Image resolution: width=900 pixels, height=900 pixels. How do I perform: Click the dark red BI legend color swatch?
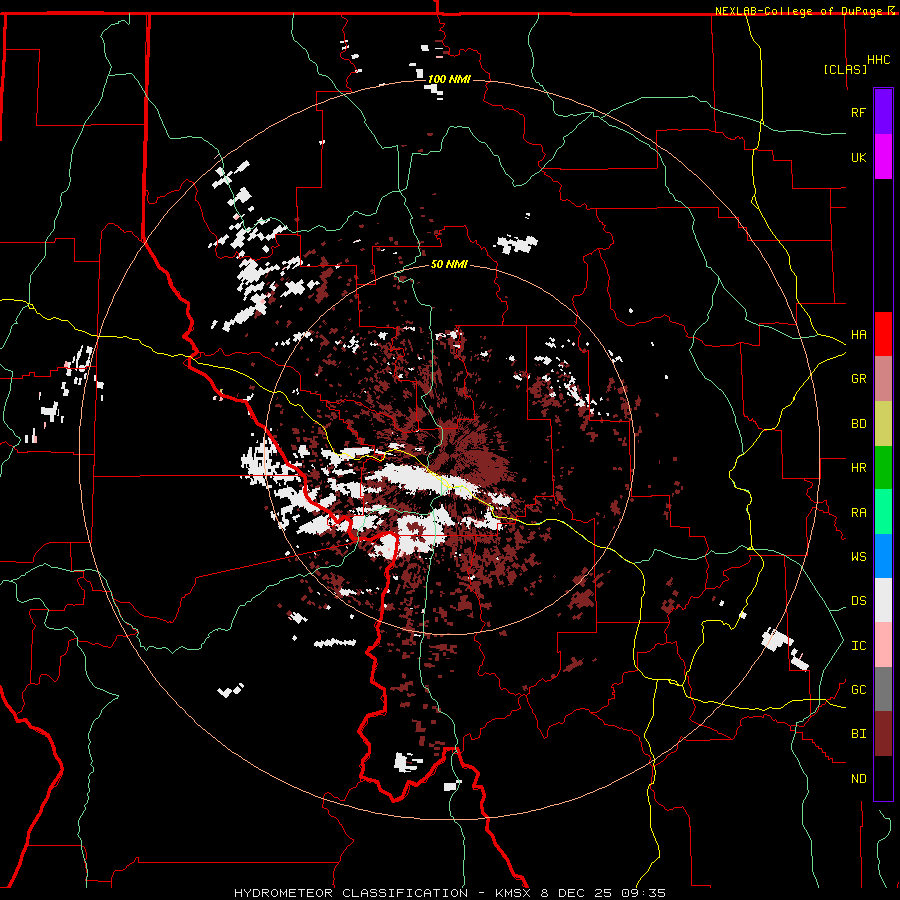coord(883,734)
